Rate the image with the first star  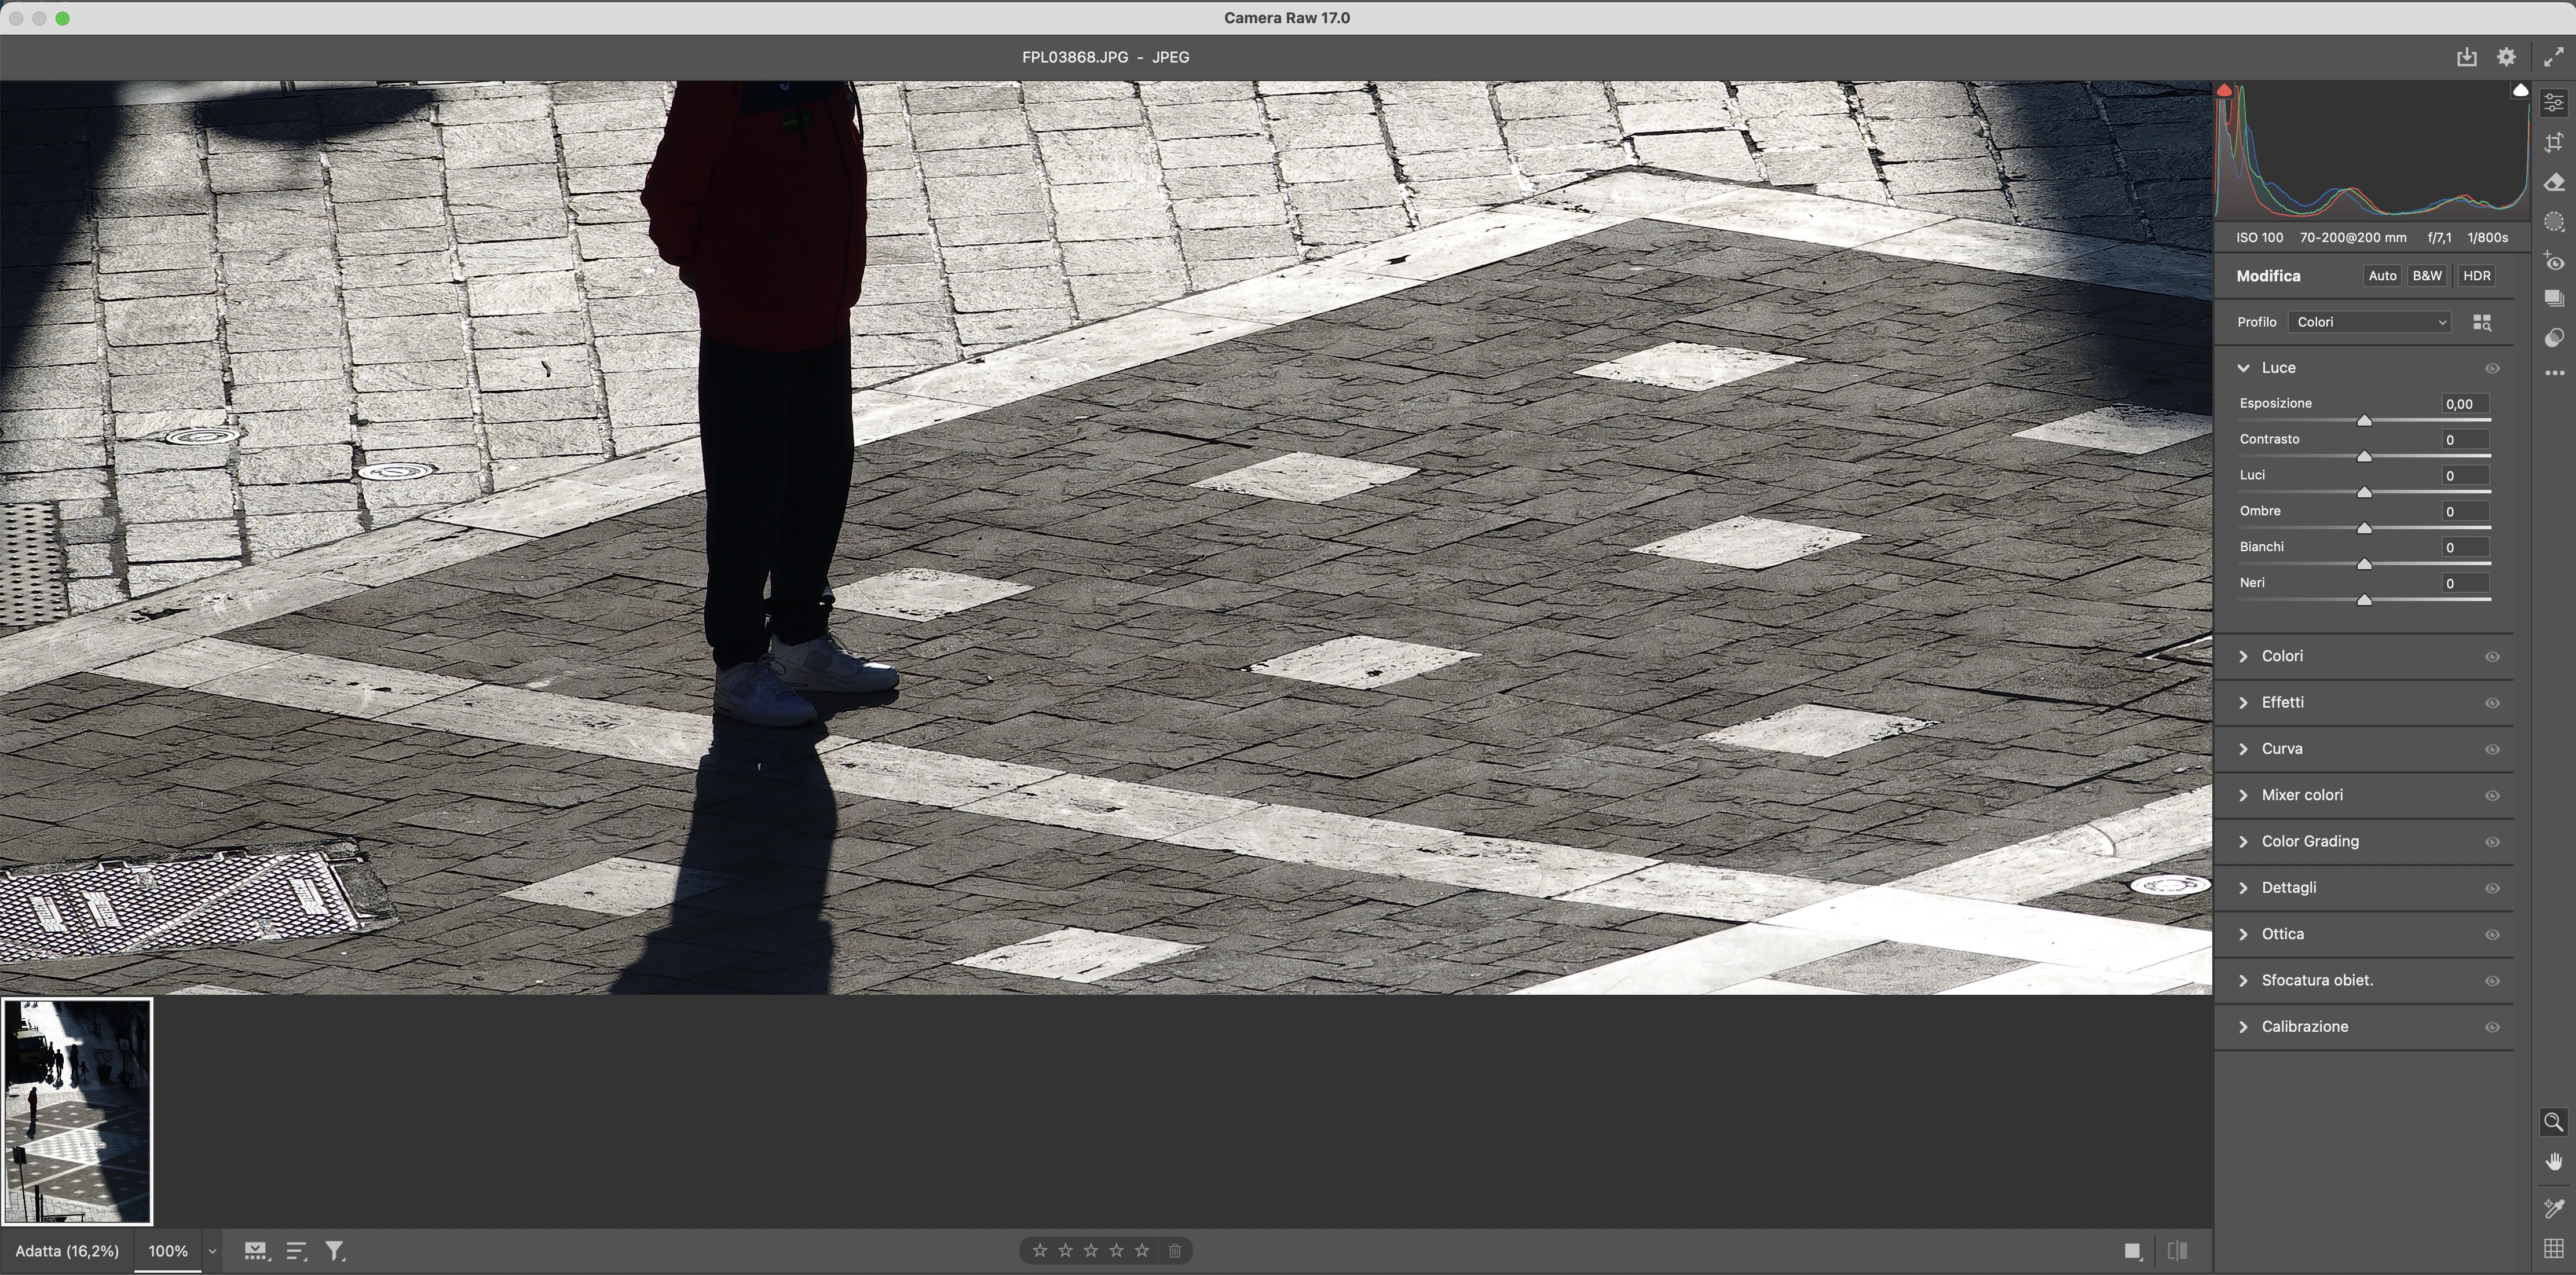[1040, 1251]
